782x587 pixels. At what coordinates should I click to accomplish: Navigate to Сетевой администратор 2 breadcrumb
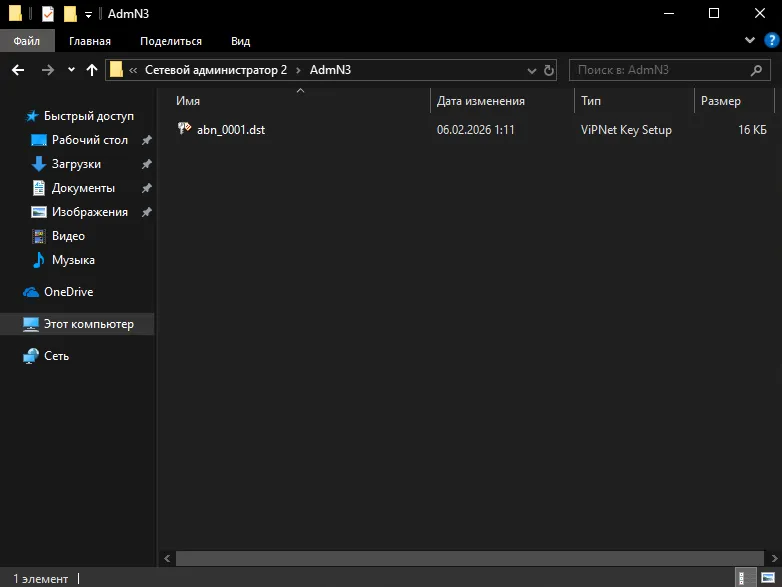216,70
